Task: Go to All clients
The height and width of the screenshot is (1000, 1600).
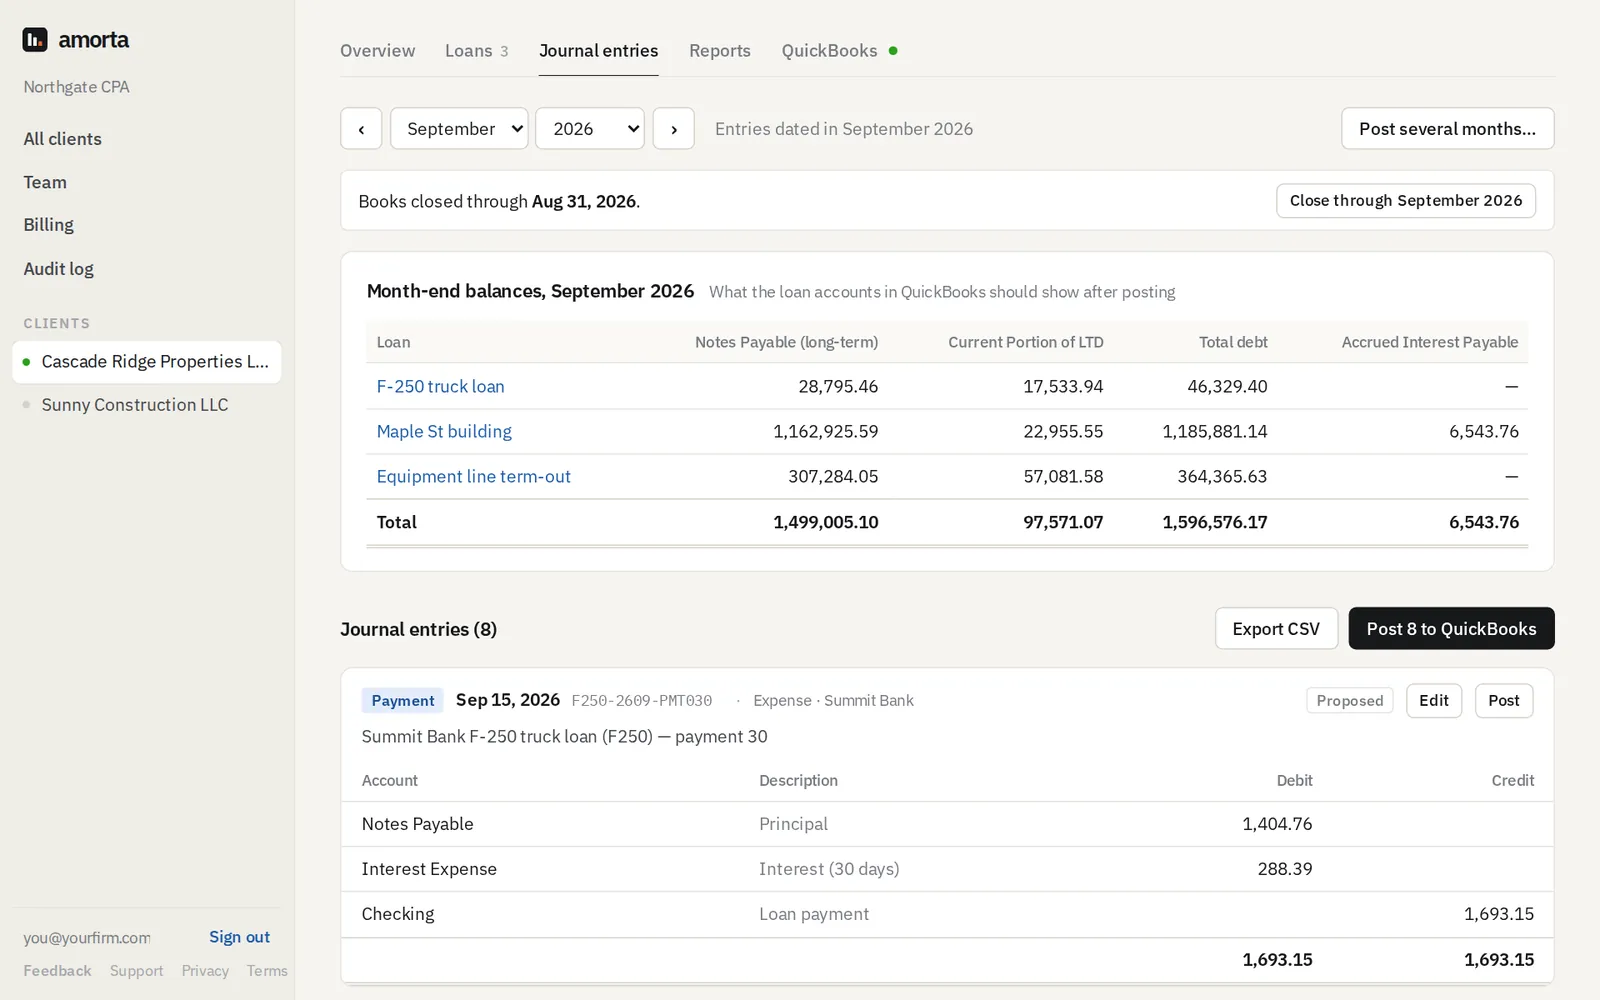Action: pos(63,139)
